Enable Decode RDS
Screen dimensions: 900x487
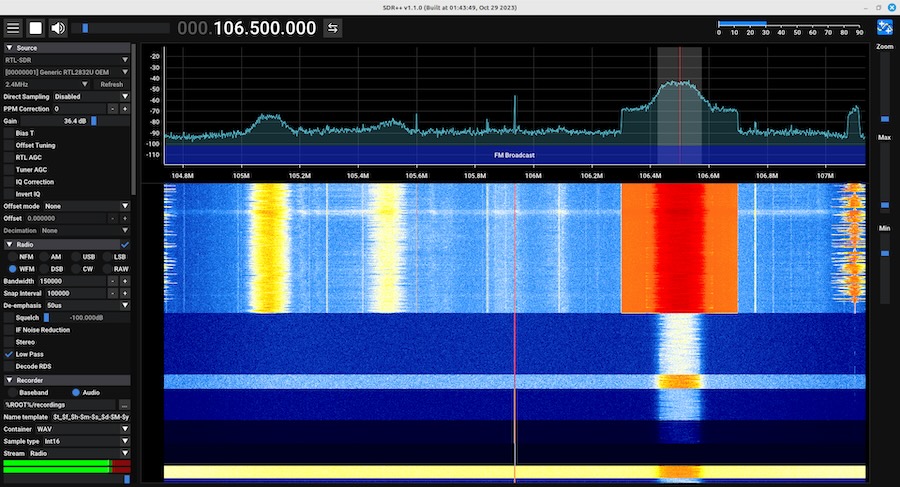pyautogui.click(x=9, y=366)
